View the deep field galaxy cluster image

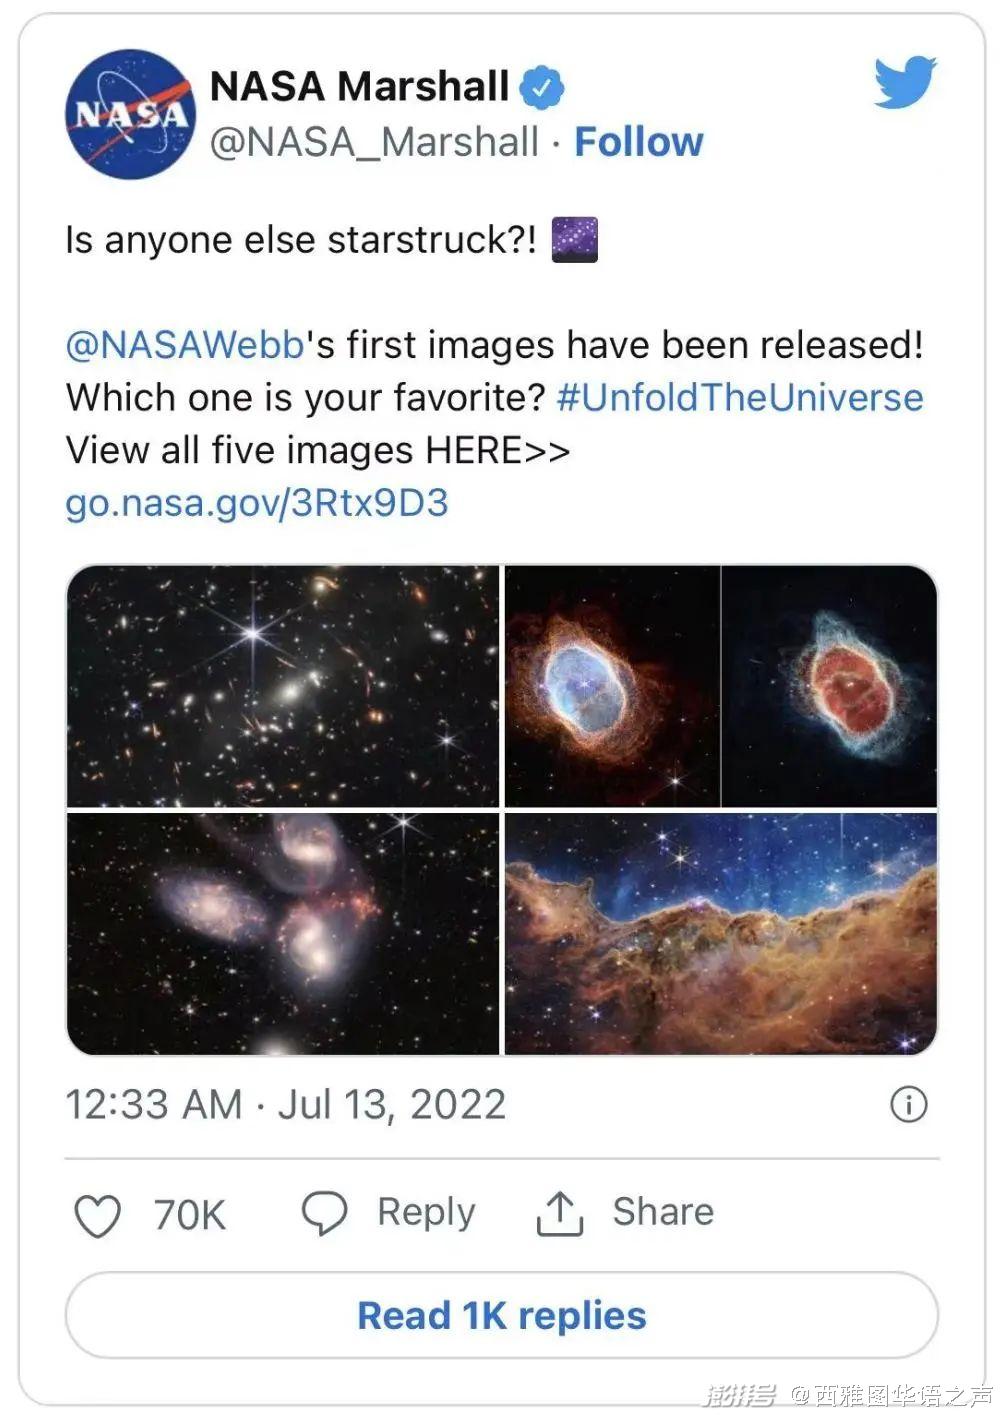pyautogui.click(x=283, y=686)
